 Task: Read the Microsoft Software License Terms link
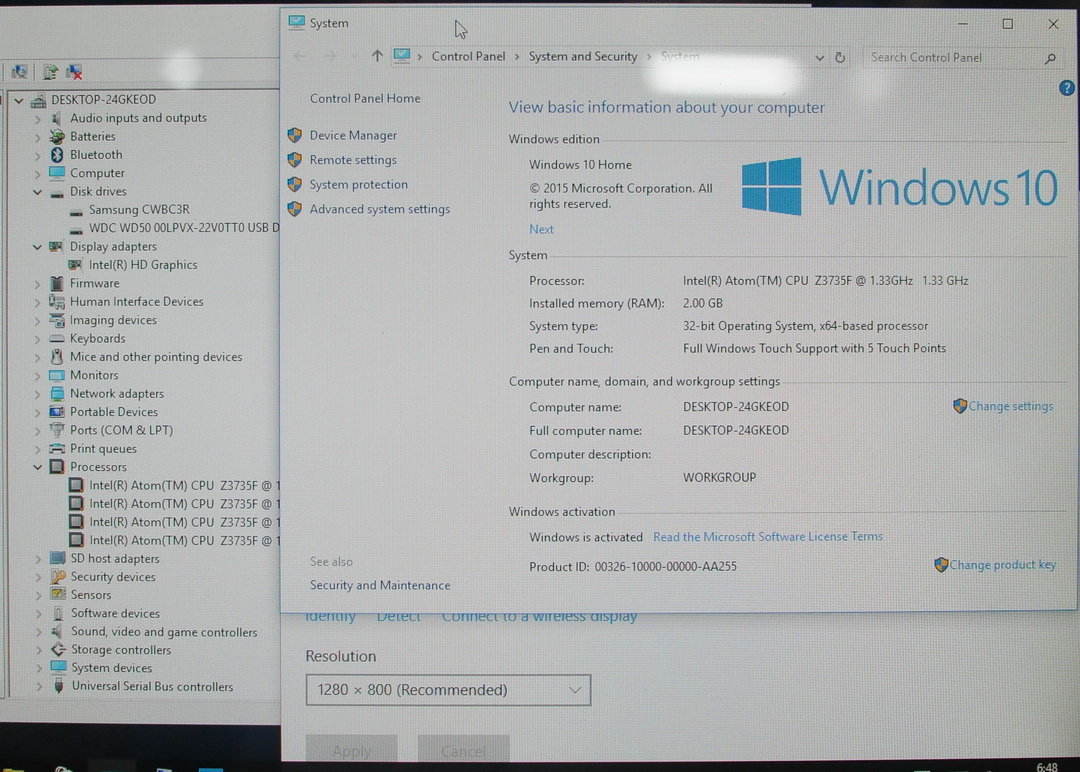click(768, 536)
